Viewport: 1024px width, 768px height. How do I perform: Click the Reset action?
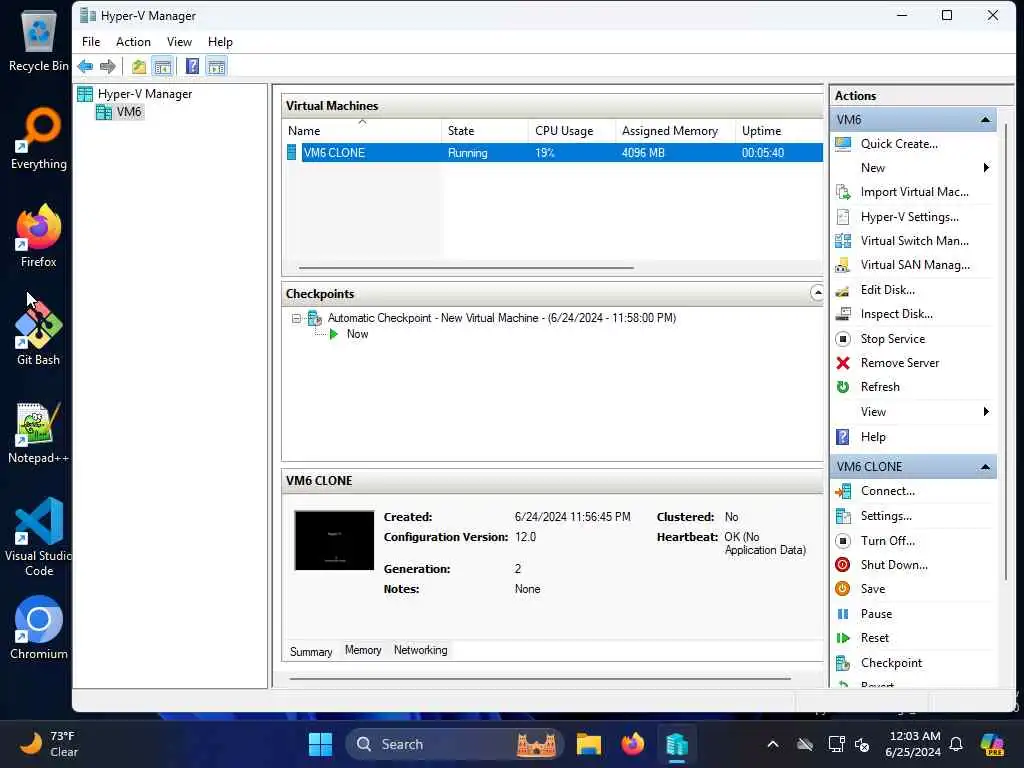point(874,638)
